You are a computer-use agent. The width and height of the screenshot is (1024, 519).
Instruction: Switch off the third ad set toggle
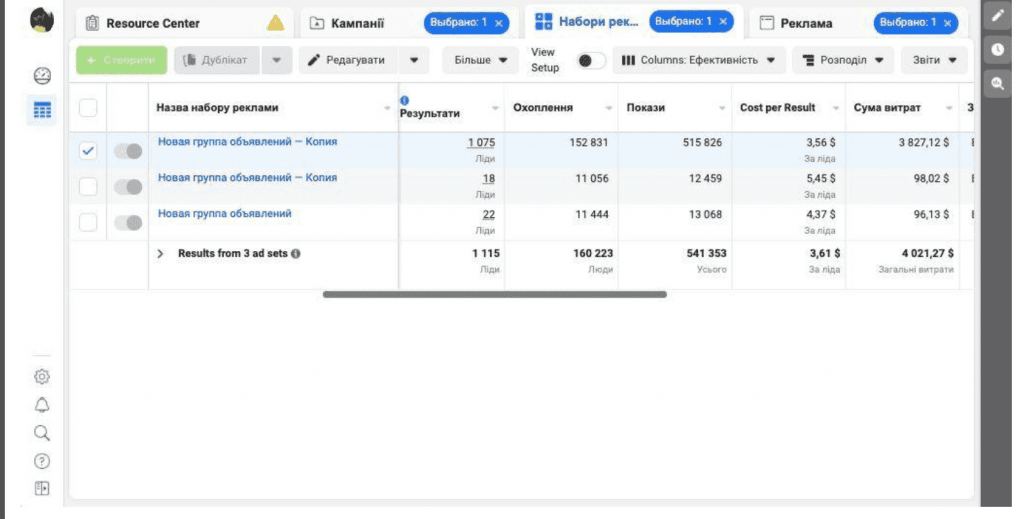tap(127, 223)
